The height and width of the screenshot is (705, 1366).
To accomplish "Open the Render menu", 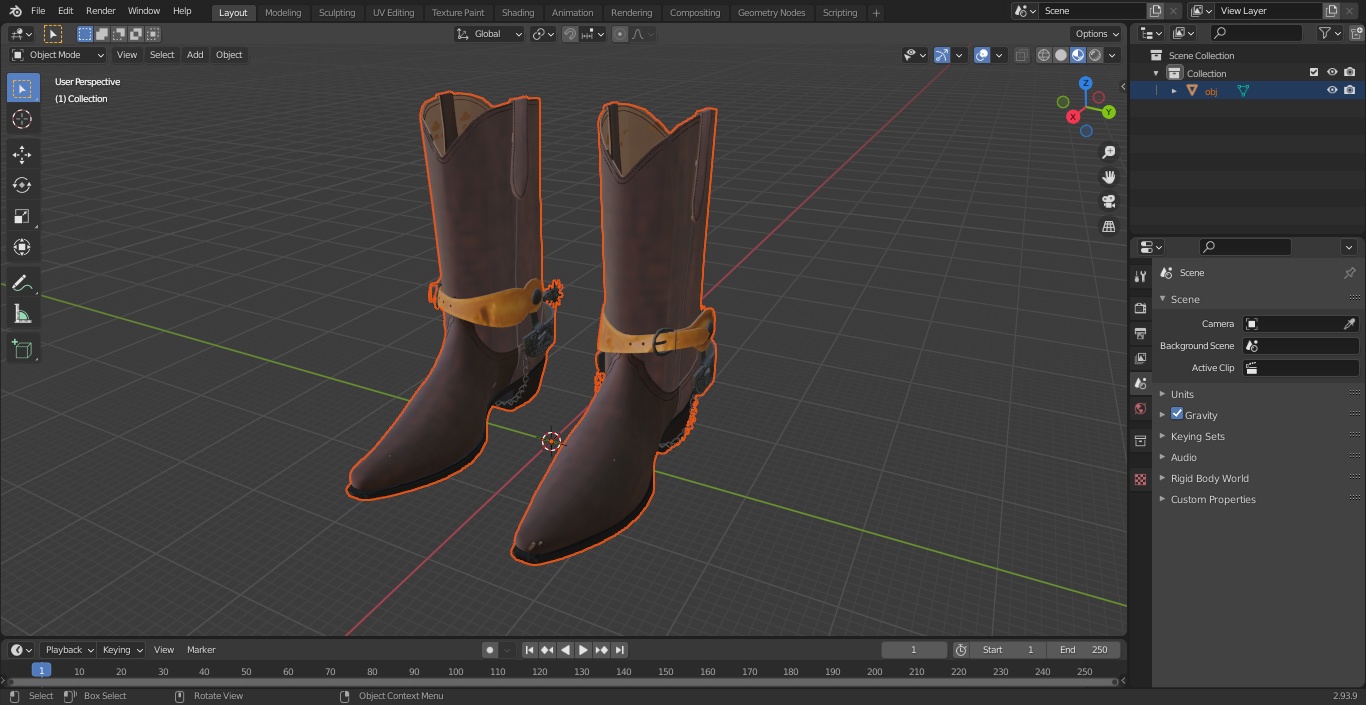I will click(x=100, y=11).
